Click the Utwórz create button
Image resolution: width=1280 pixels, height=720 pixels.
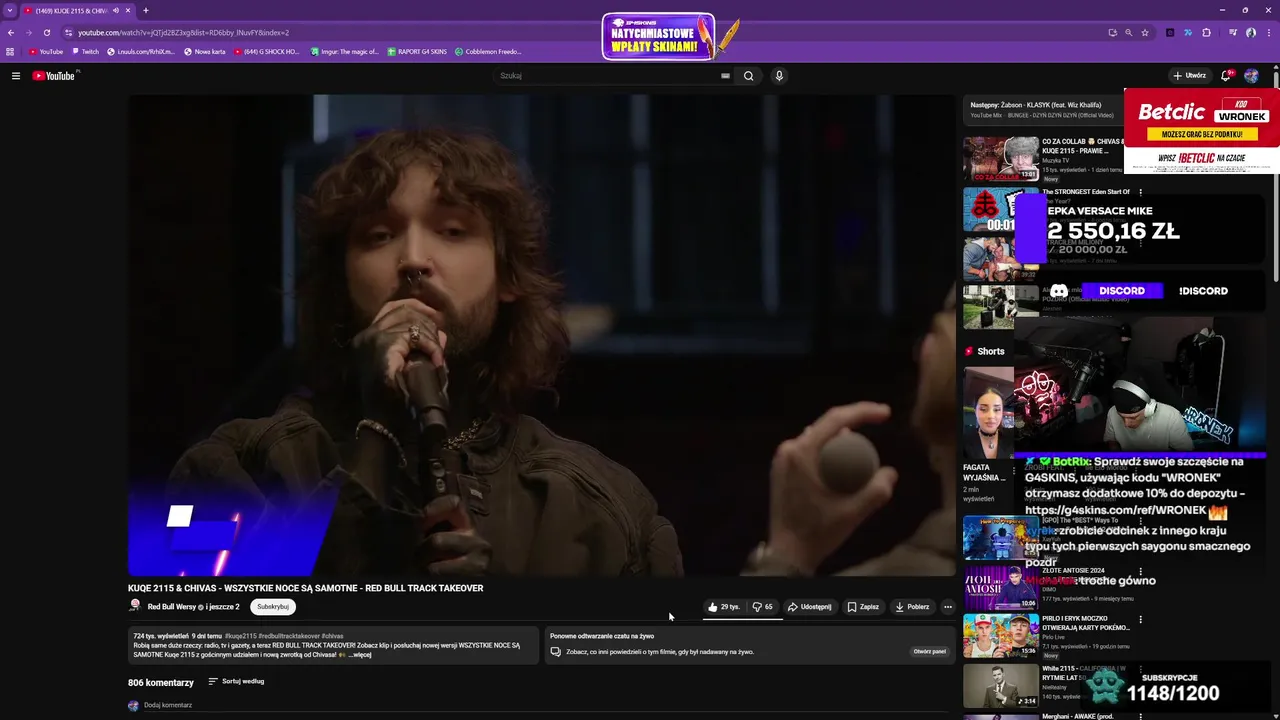click(1189, 76)
